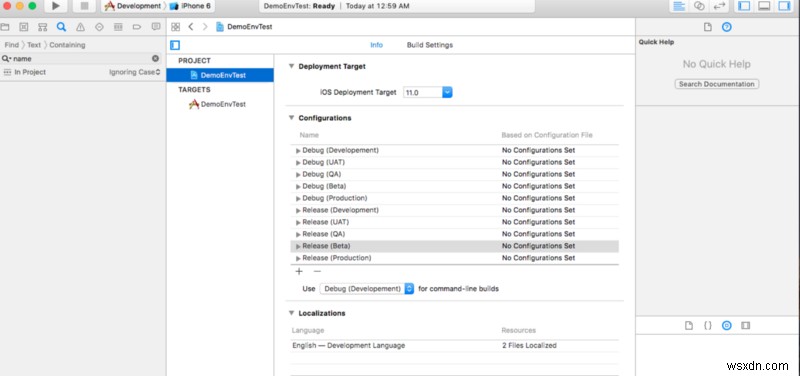The height and width of the screenshot is (376, 800).
Task: Collapse the Deployment Target section
Action: [291, 66]
